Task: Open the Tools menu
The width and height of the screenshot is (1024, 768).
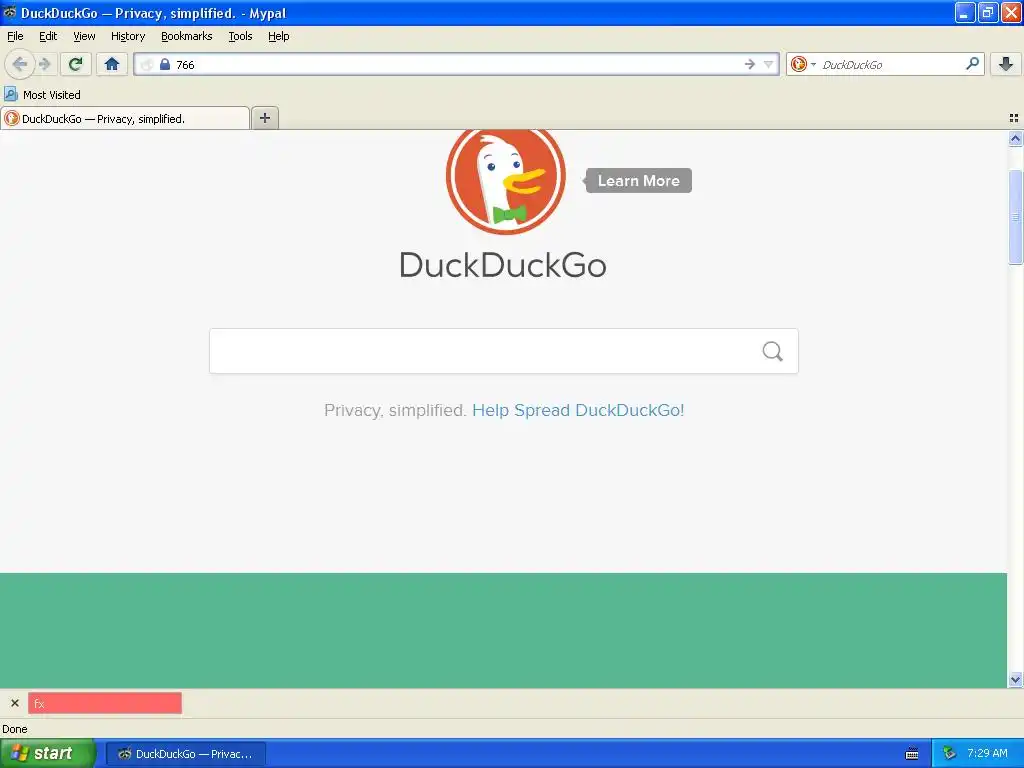Action: point(240,37)
